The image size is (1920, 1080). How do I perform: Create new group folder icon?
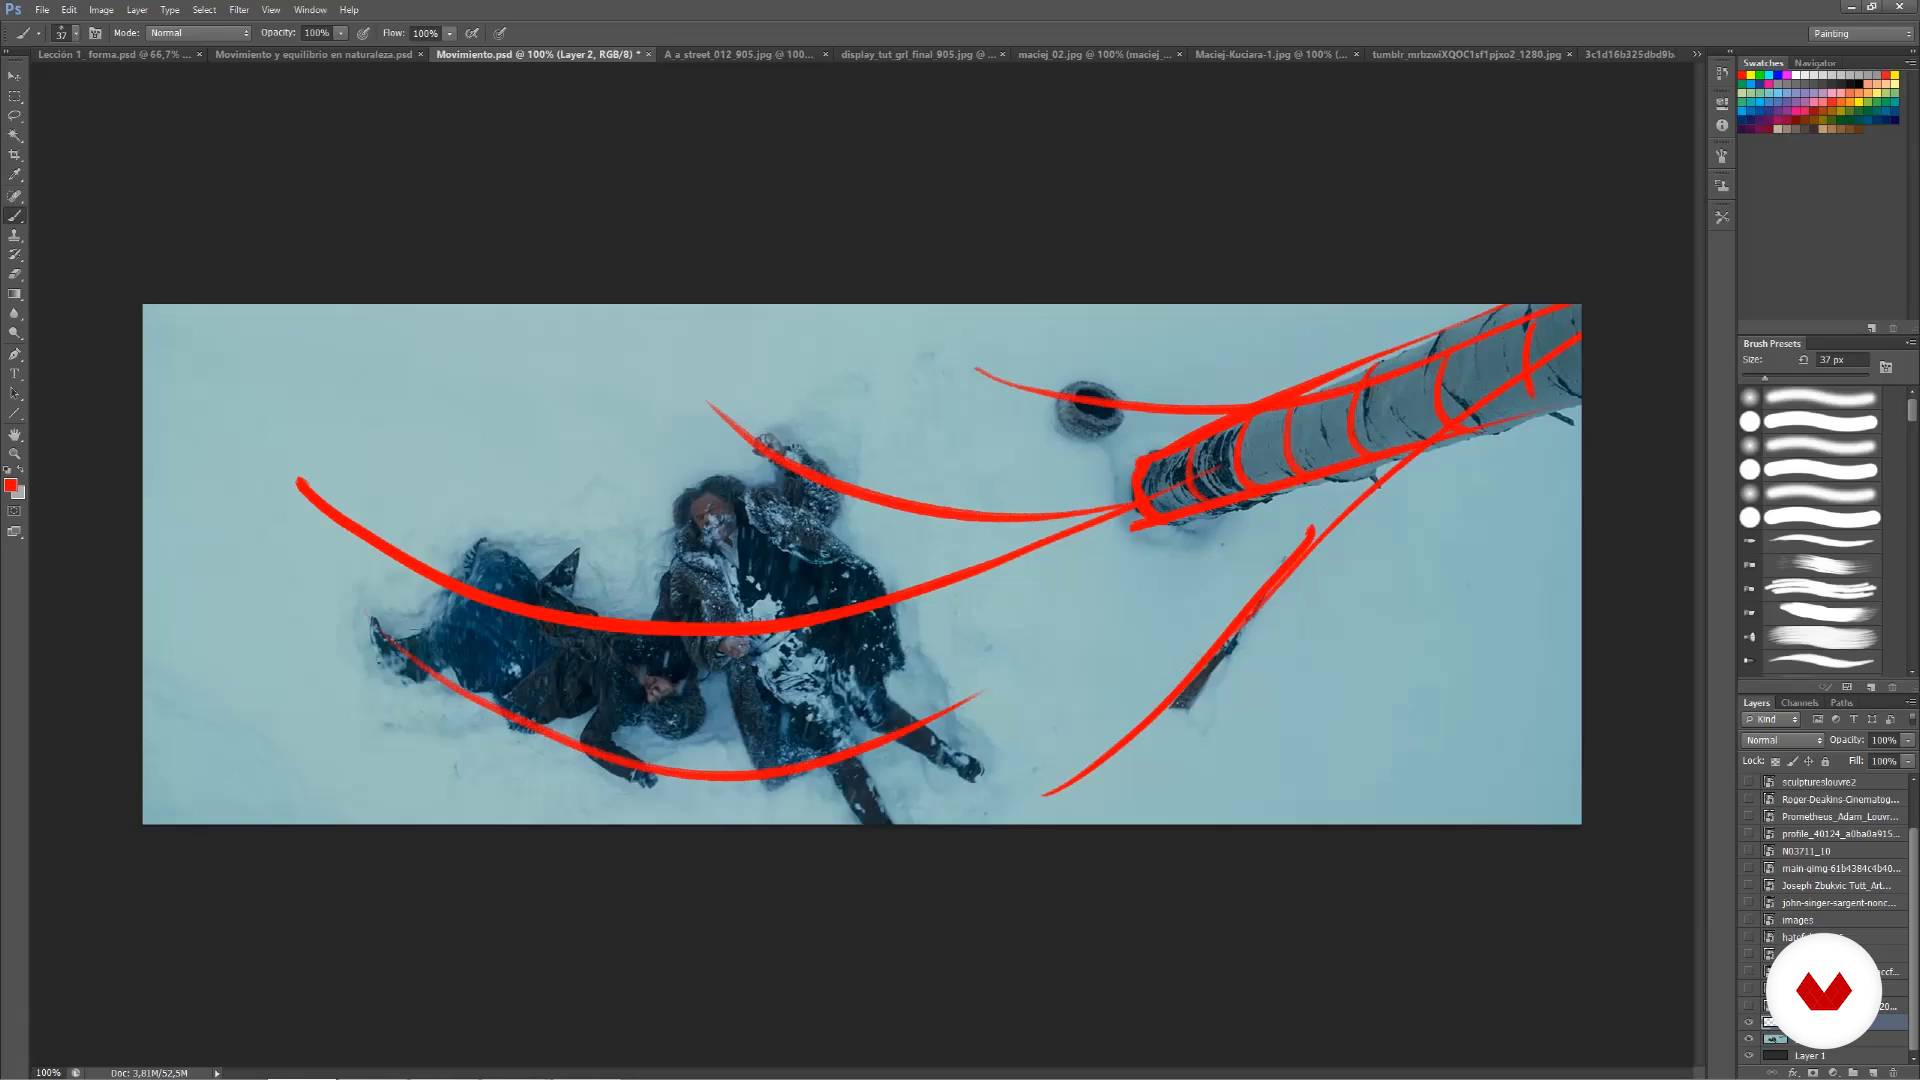point(1852,1073)
